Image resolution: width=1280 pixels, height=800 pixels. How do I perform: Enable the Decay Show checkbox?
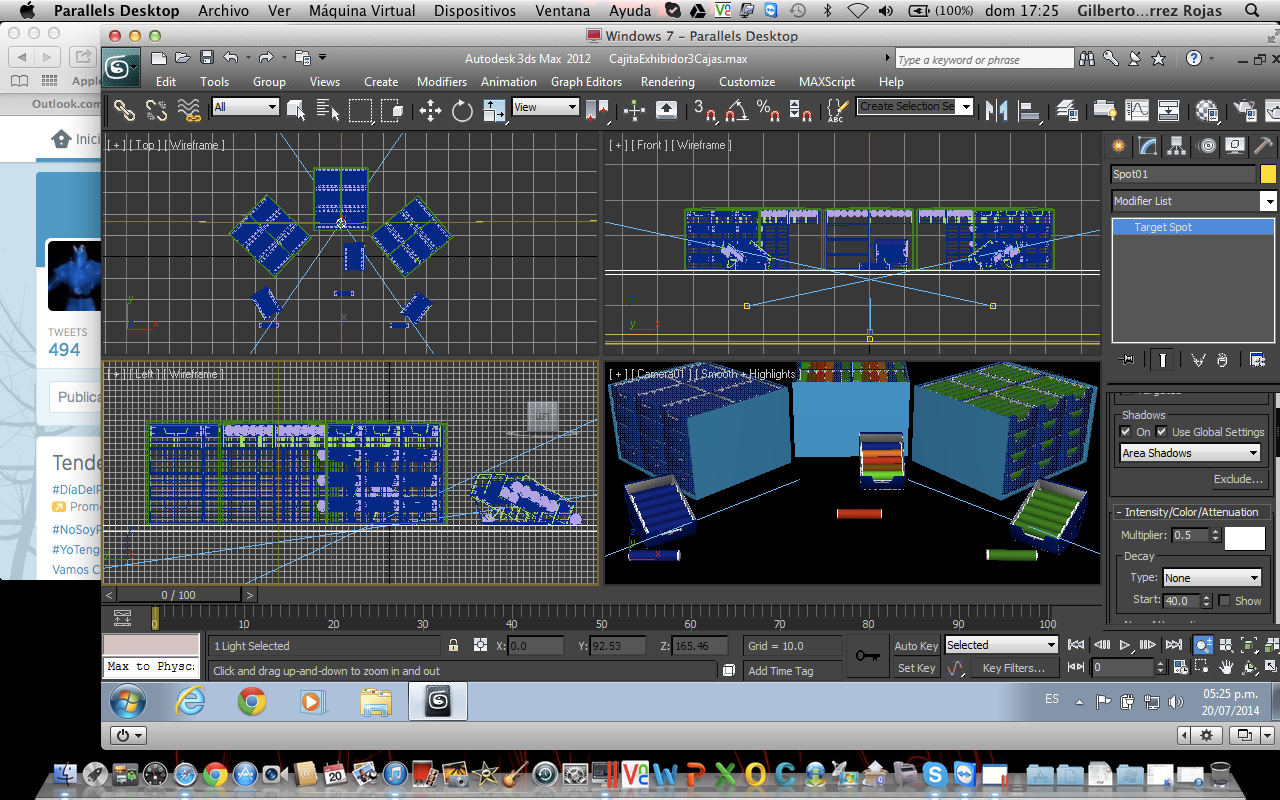[x=1225, y=601]
